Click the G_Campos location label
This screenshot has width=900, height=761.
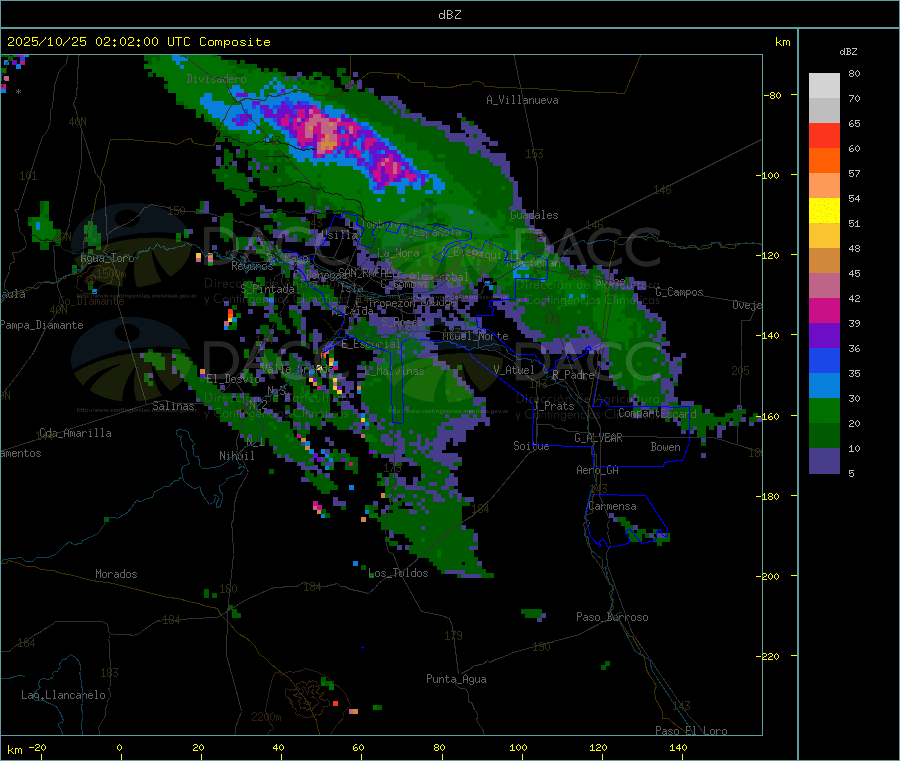(x=680, y=292)
